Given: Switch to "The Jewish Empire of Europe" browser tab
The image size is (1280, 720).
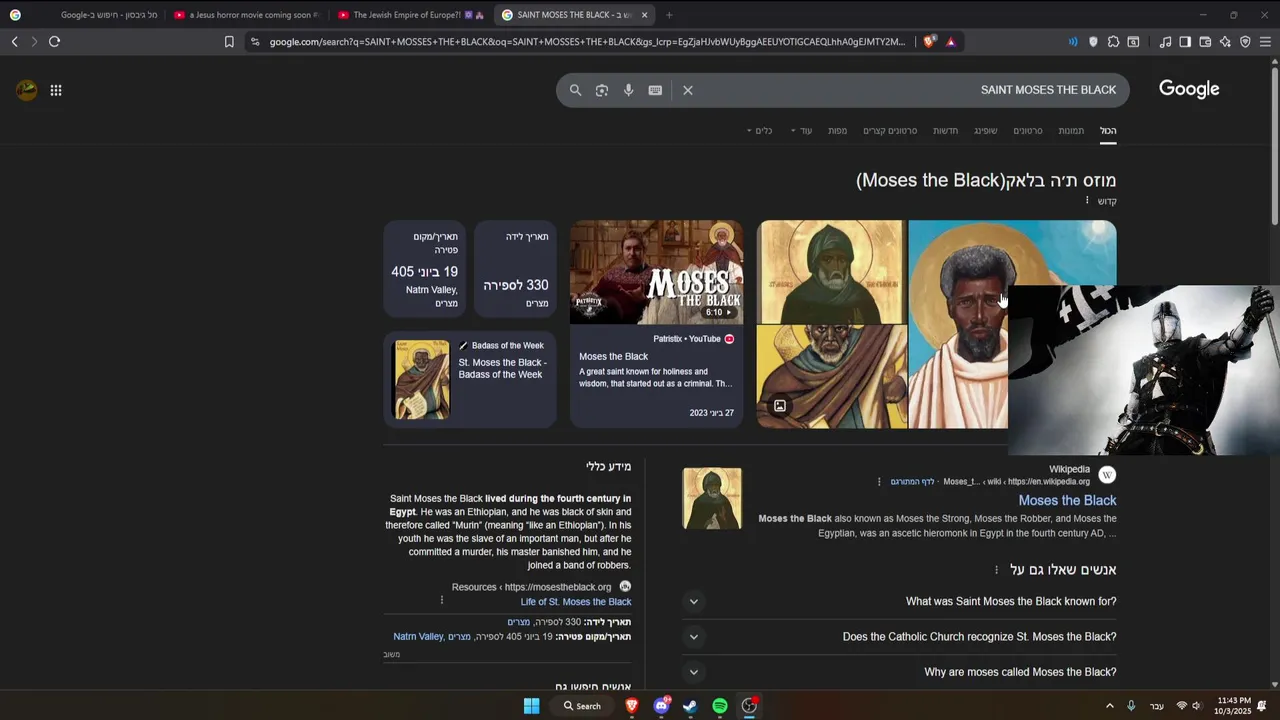Looking at the screenshot, I should [x=410, y=15].
